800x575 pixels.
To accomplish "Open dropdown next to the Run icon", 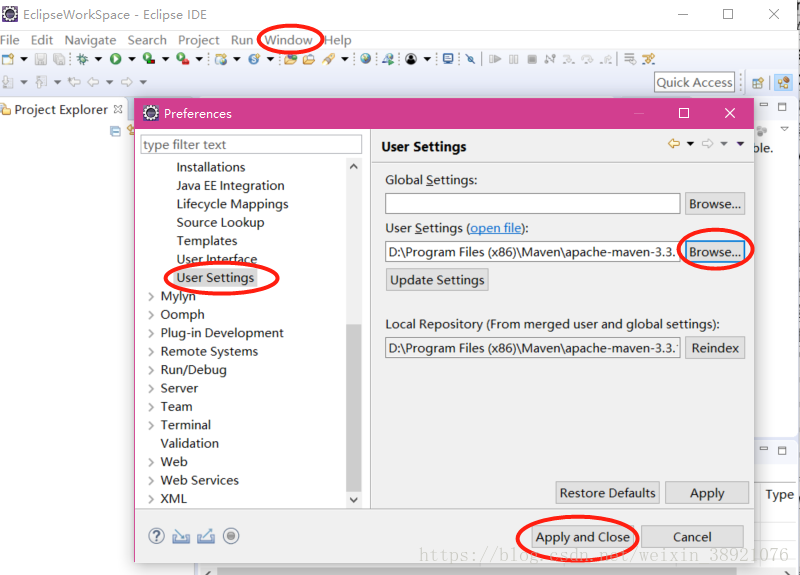I will tap(132, 59).
